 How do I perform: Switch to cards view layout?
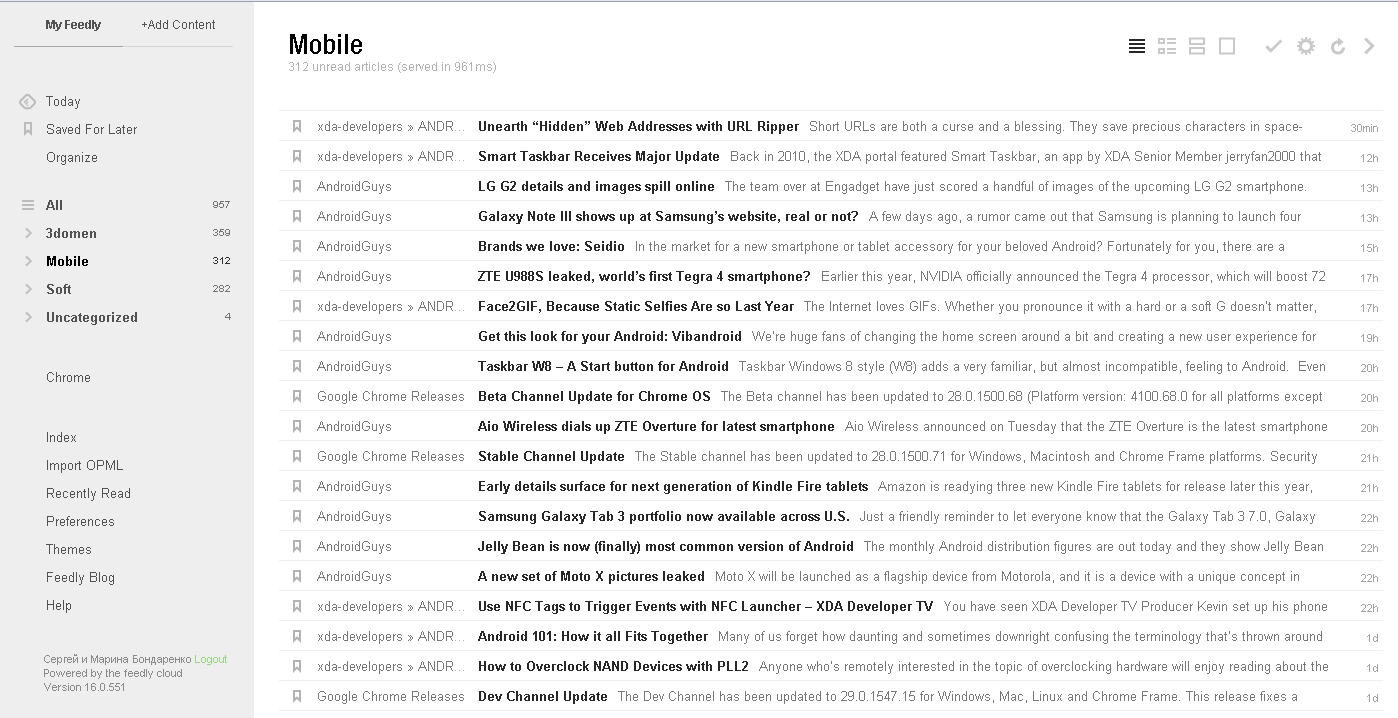pos(1196,46)
